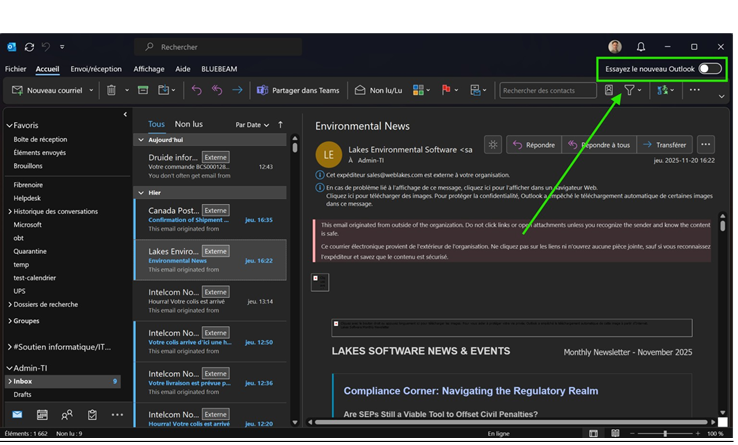Switch to Tasks view icon
Screen dimensions: 738x445
92,414
